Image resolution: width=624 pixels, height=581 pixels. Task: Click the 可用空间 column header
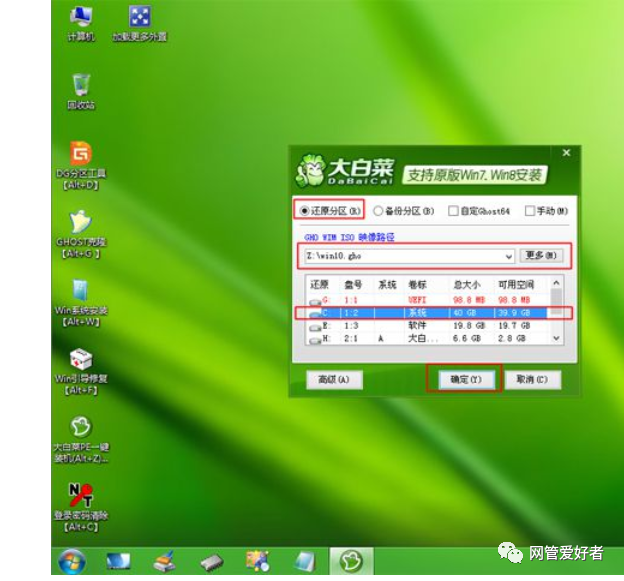(x=516, y=285)
